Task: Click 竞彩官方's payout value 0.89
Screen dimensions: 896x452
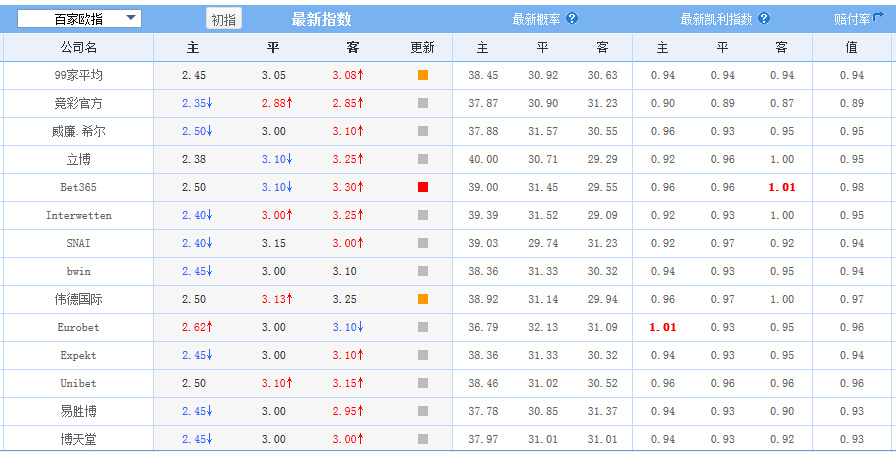Action: [x=851, y=103]
